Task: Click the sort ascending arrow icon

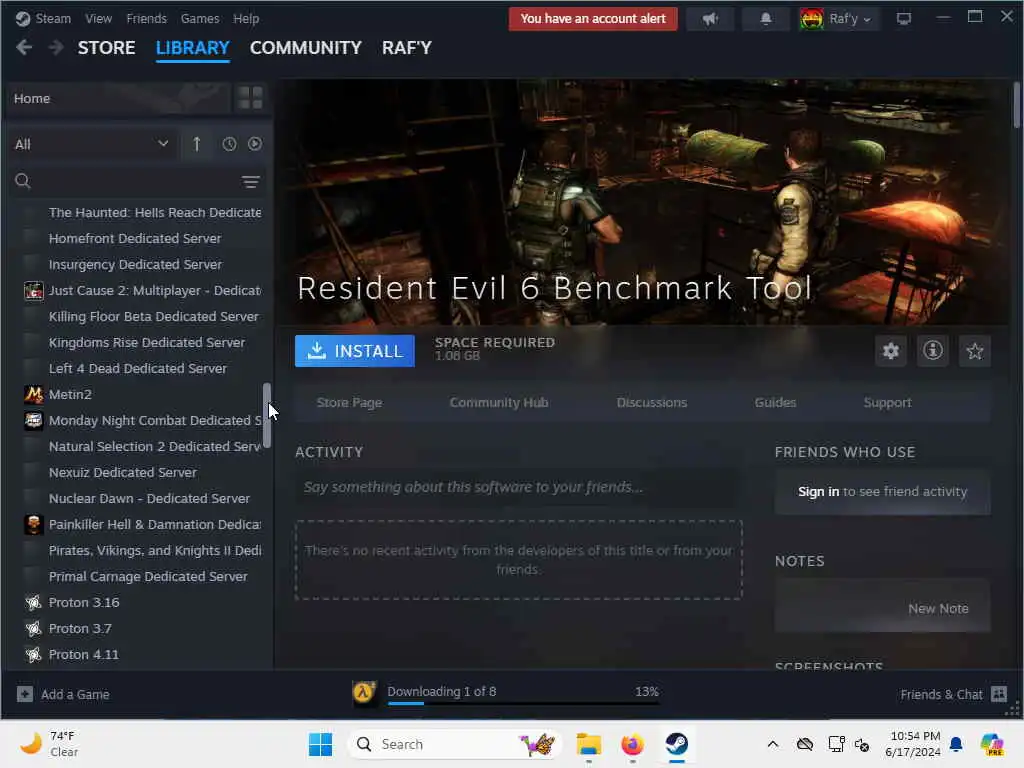Action: coord(197,144)
